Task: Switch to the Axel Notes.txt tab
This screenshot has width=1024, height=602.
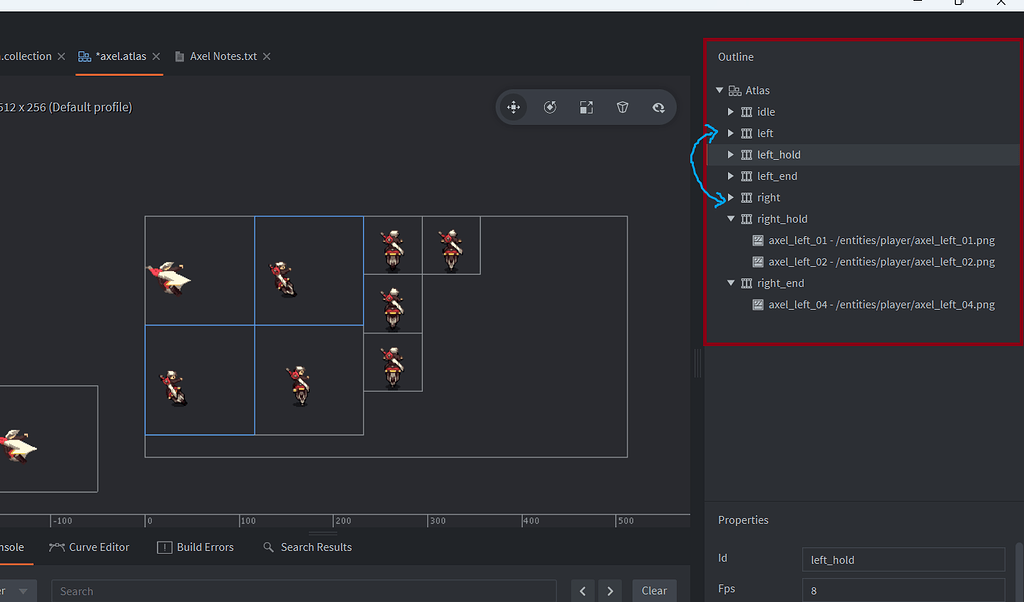Action: (x=224, y=56)
